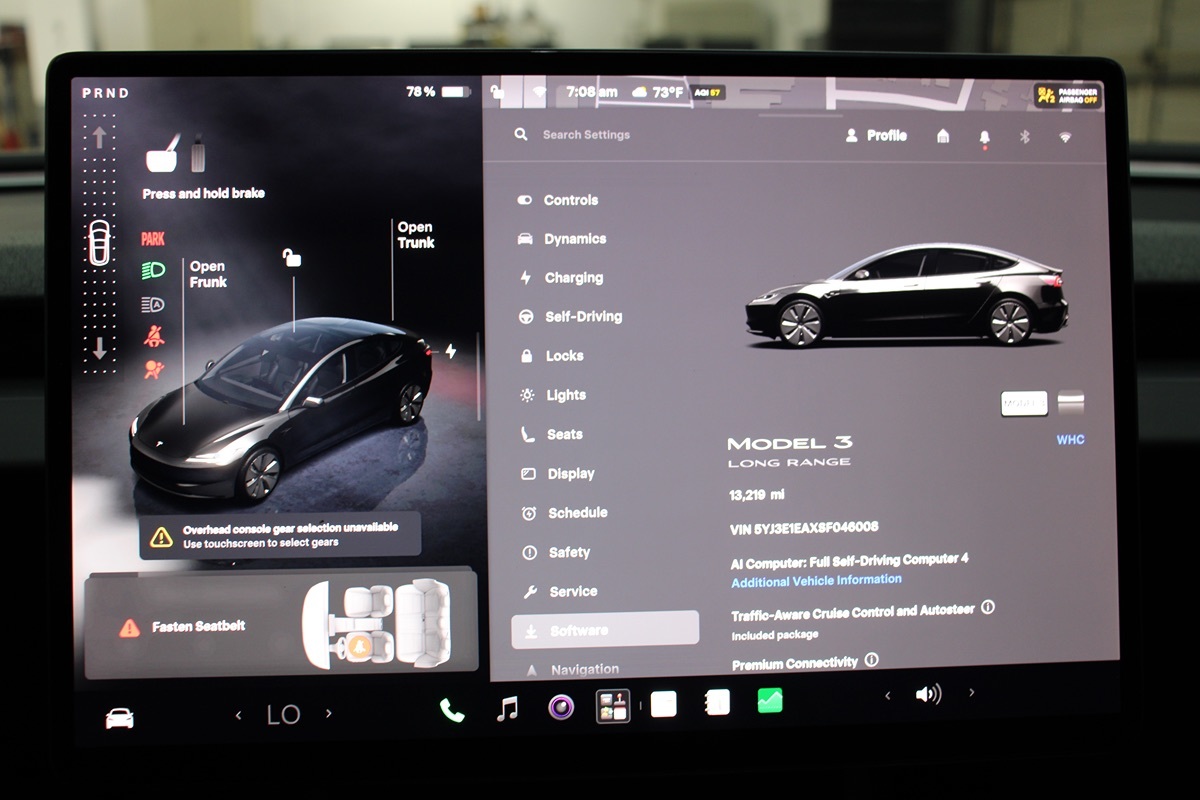Tap the red PARK indicator
The image size is (1200, 800).
tap(153, 239)
